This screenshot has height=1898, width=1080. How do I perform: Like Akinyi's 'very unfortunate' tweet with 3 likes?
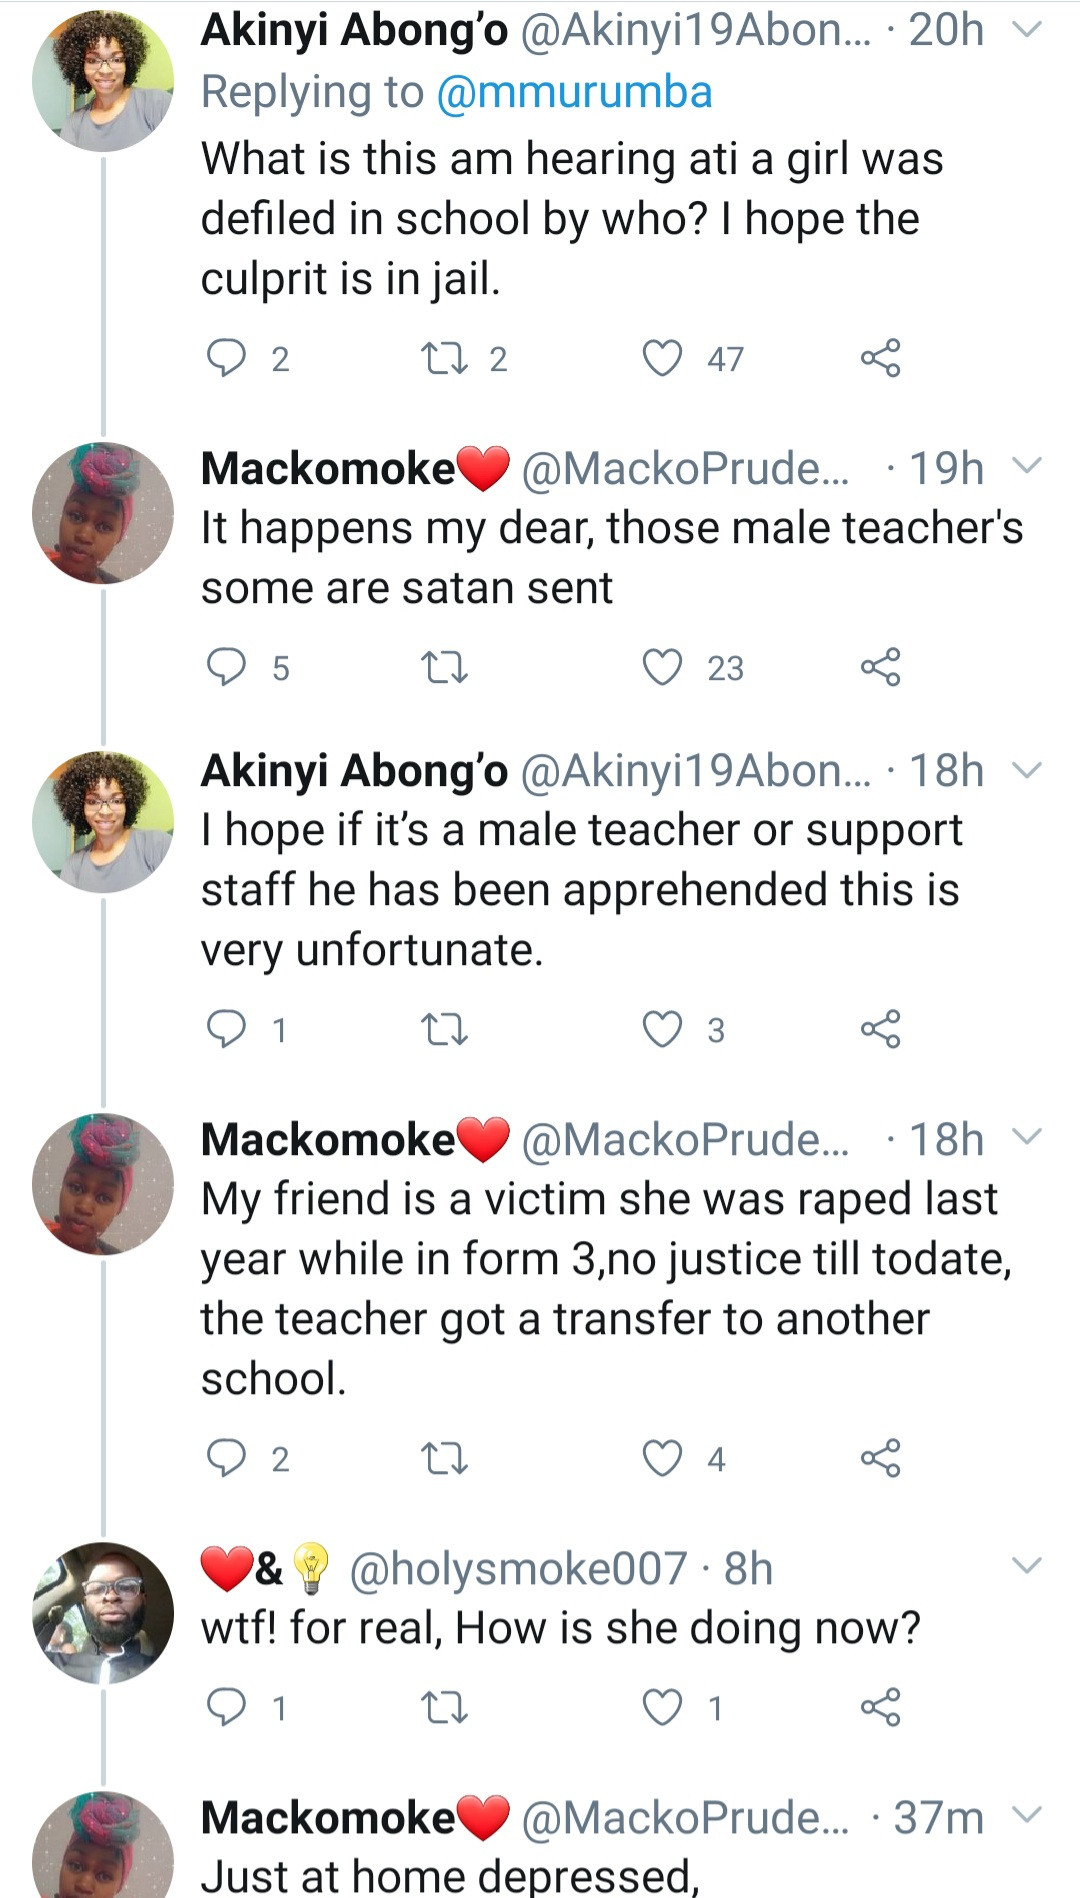pyautogui.click(x=662, y=1029)
